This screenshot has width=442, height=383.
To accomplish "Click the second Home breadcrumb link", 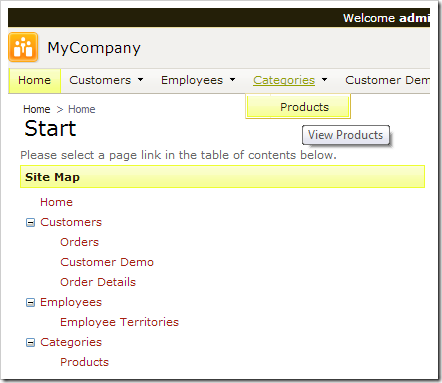I will pyautogui.click(x=82, y=109).
